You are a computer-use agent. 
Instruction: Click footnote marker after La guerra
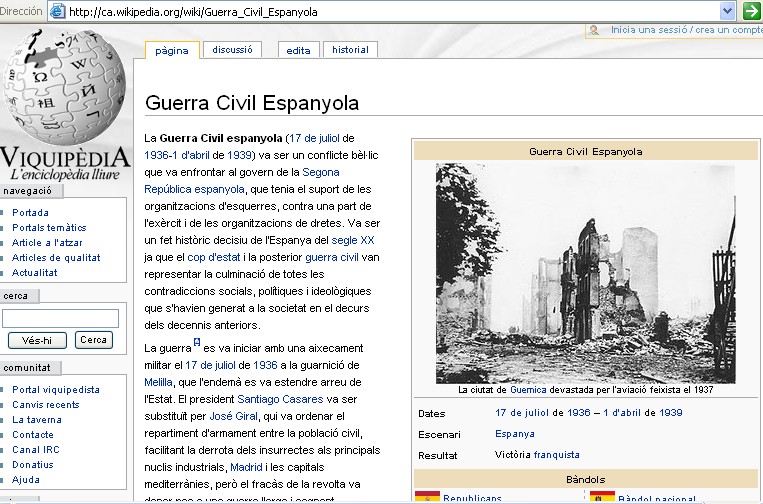pos(197,342)
